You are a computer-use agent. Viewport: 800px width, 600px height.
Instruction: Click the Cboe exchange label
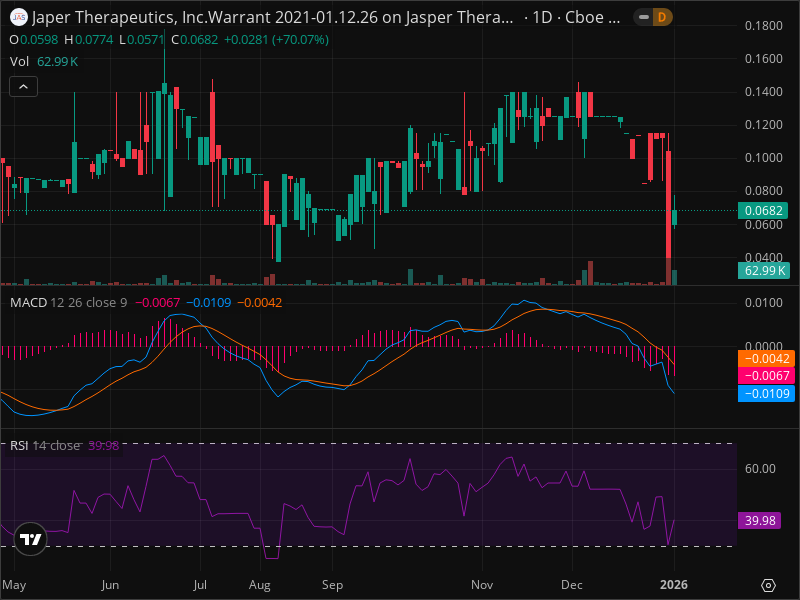coord(593,17)
